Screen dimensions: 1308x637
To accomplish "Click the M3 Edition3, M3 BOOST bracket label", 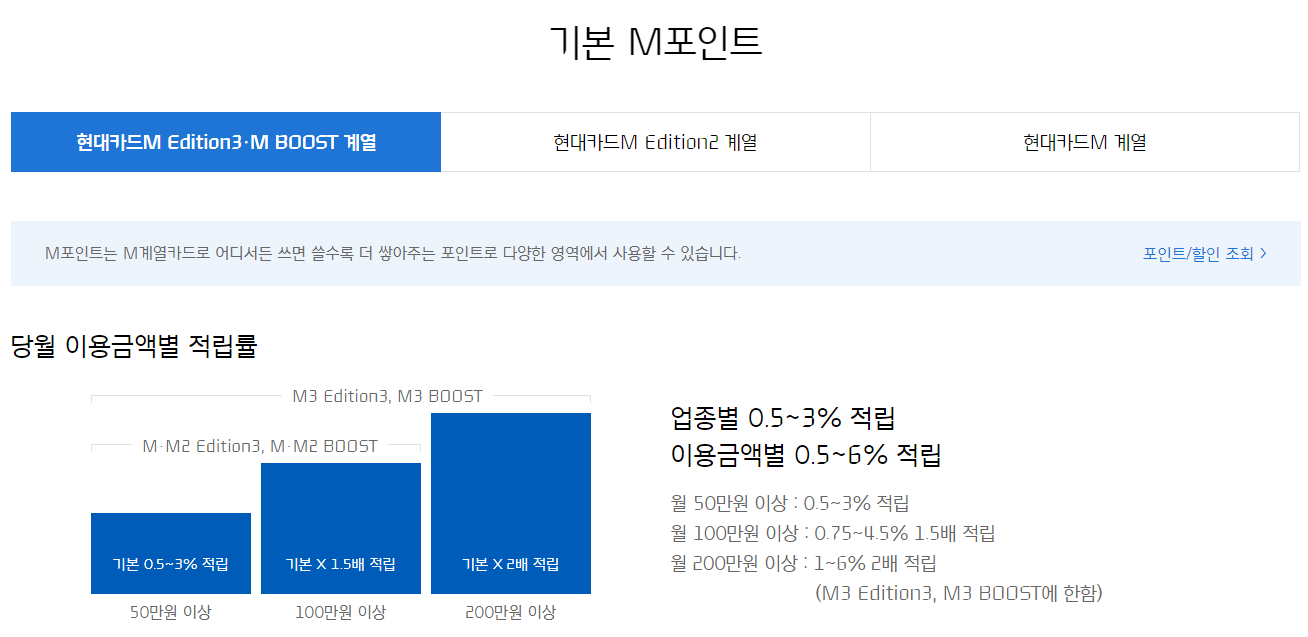I will pyautogui.click(x=388, y=396).
